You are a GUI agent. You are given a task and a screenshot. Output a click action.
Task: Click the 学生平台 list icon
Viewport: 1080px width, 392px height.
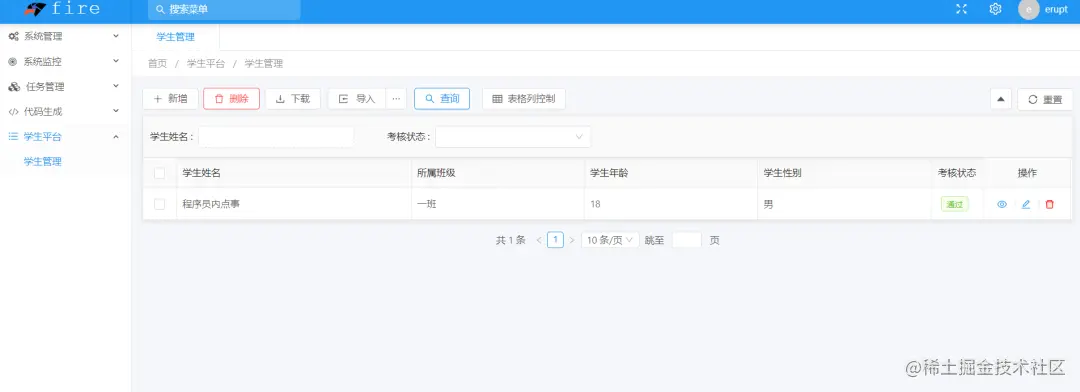click(x=13, y=136)
